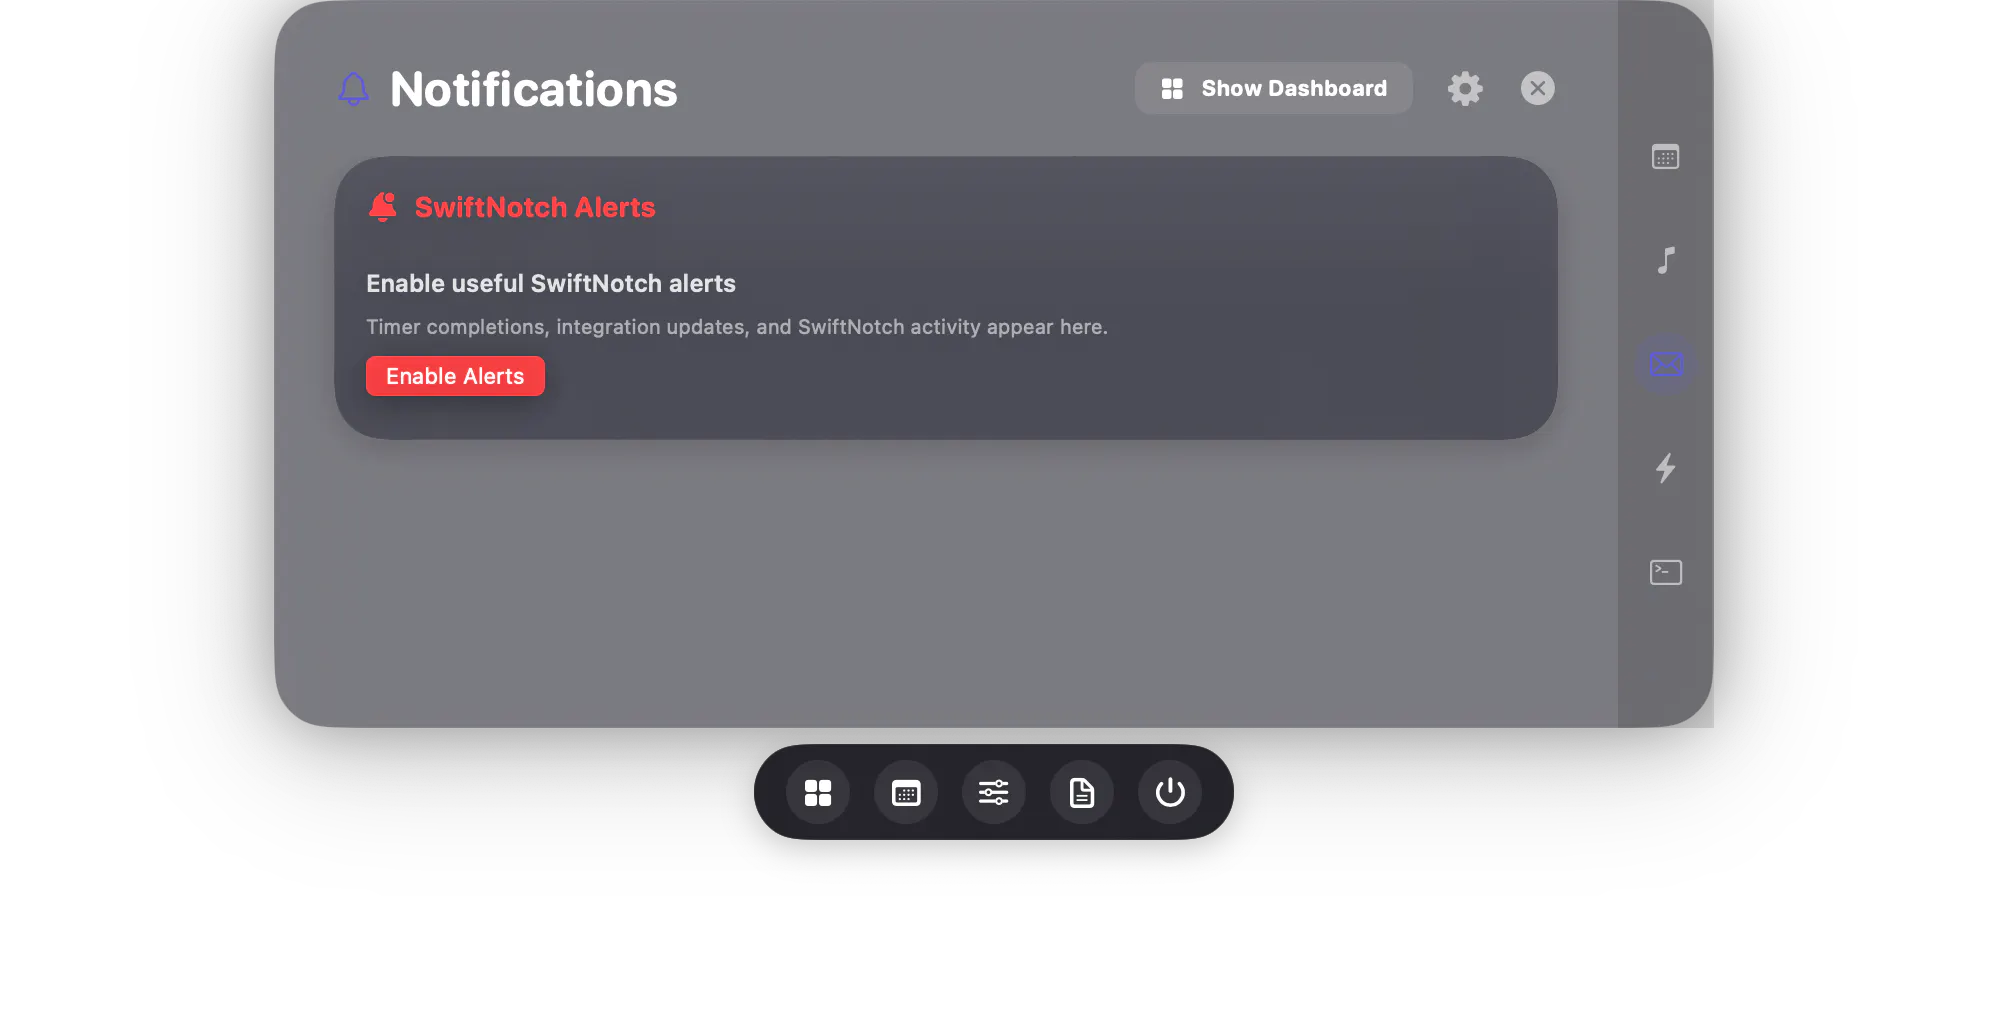Click the dashboard grid icon in bottom dock
Image resolution: width=1990 pixels, height=1024 pixels.
pyautogui.click(x=818, y=793)
